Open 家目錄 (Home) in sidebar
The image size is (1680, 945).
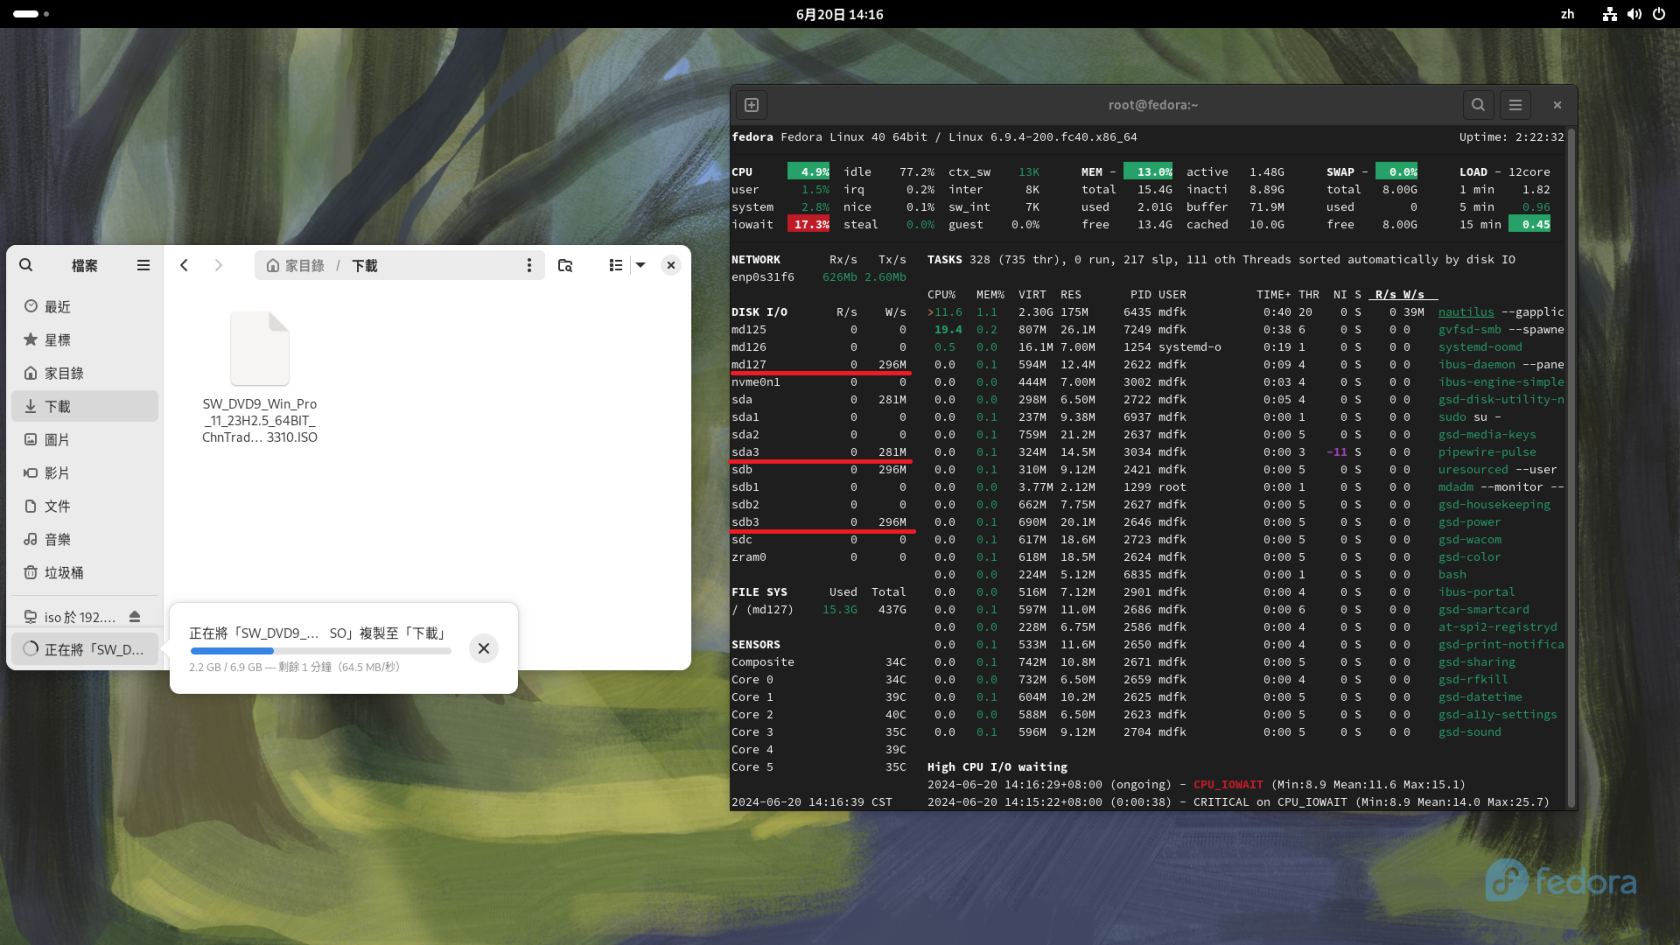85,373
